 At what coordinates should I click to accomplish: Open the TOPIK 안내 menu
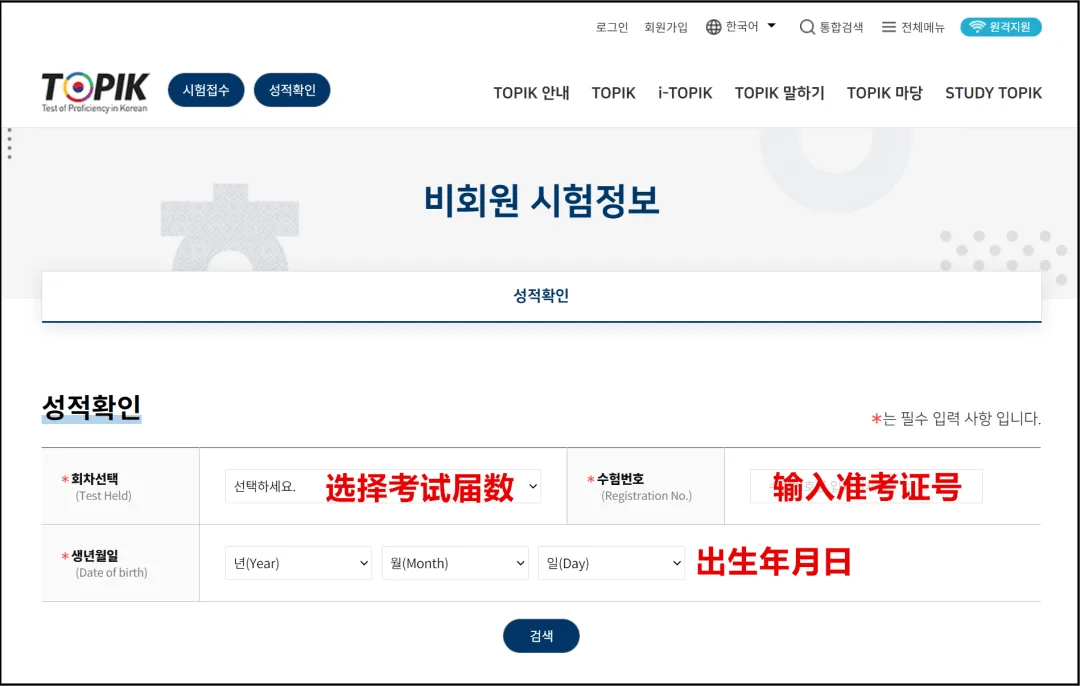pyautogui.click(x=531, y=93)
